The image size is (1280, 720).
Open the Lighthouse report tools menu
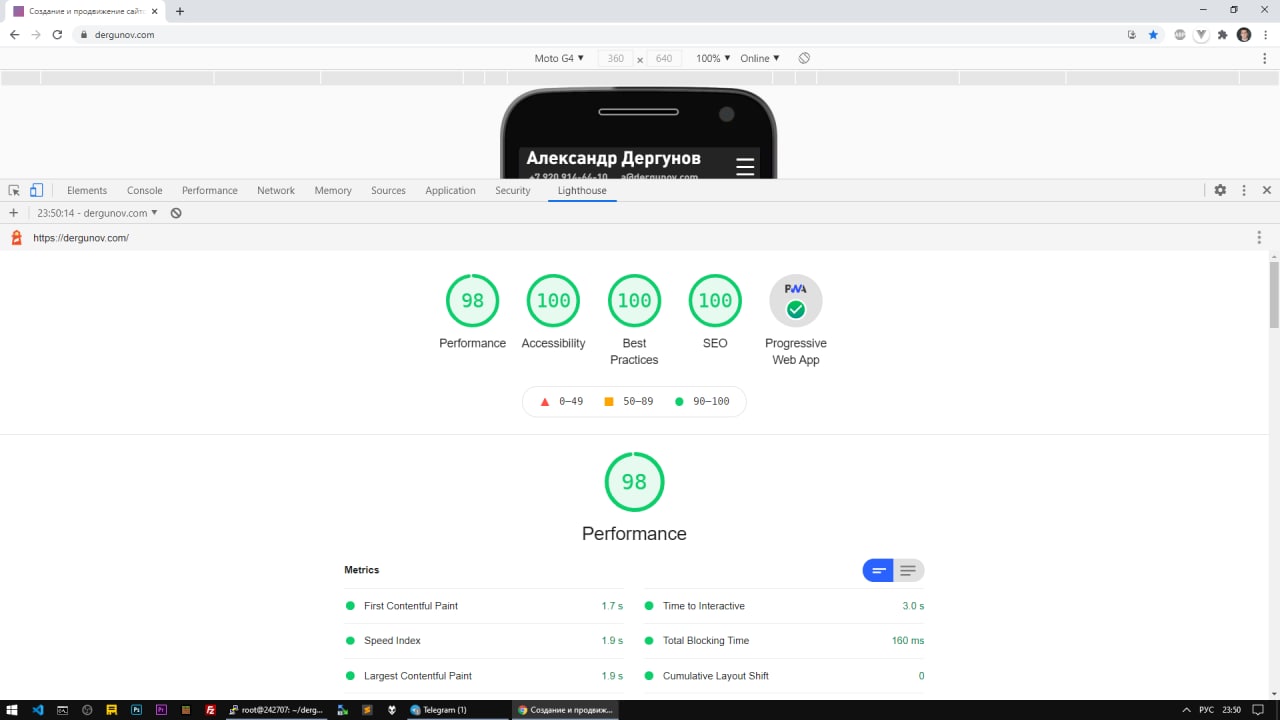(x=1259, y=238)
